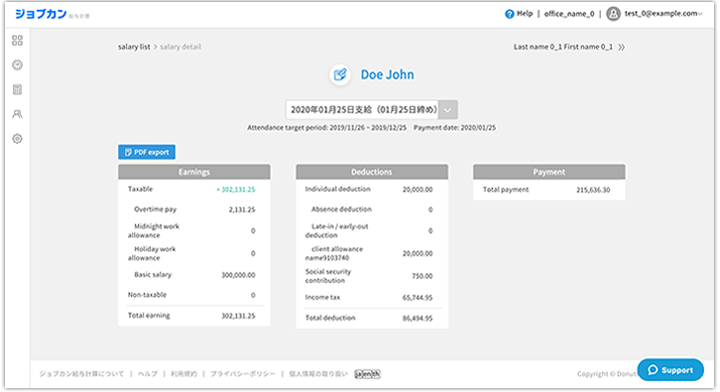Viewport: 720px width, 392px height.
Task: Open 個人情報の取り扱い footer link
Action: [318, 374]
